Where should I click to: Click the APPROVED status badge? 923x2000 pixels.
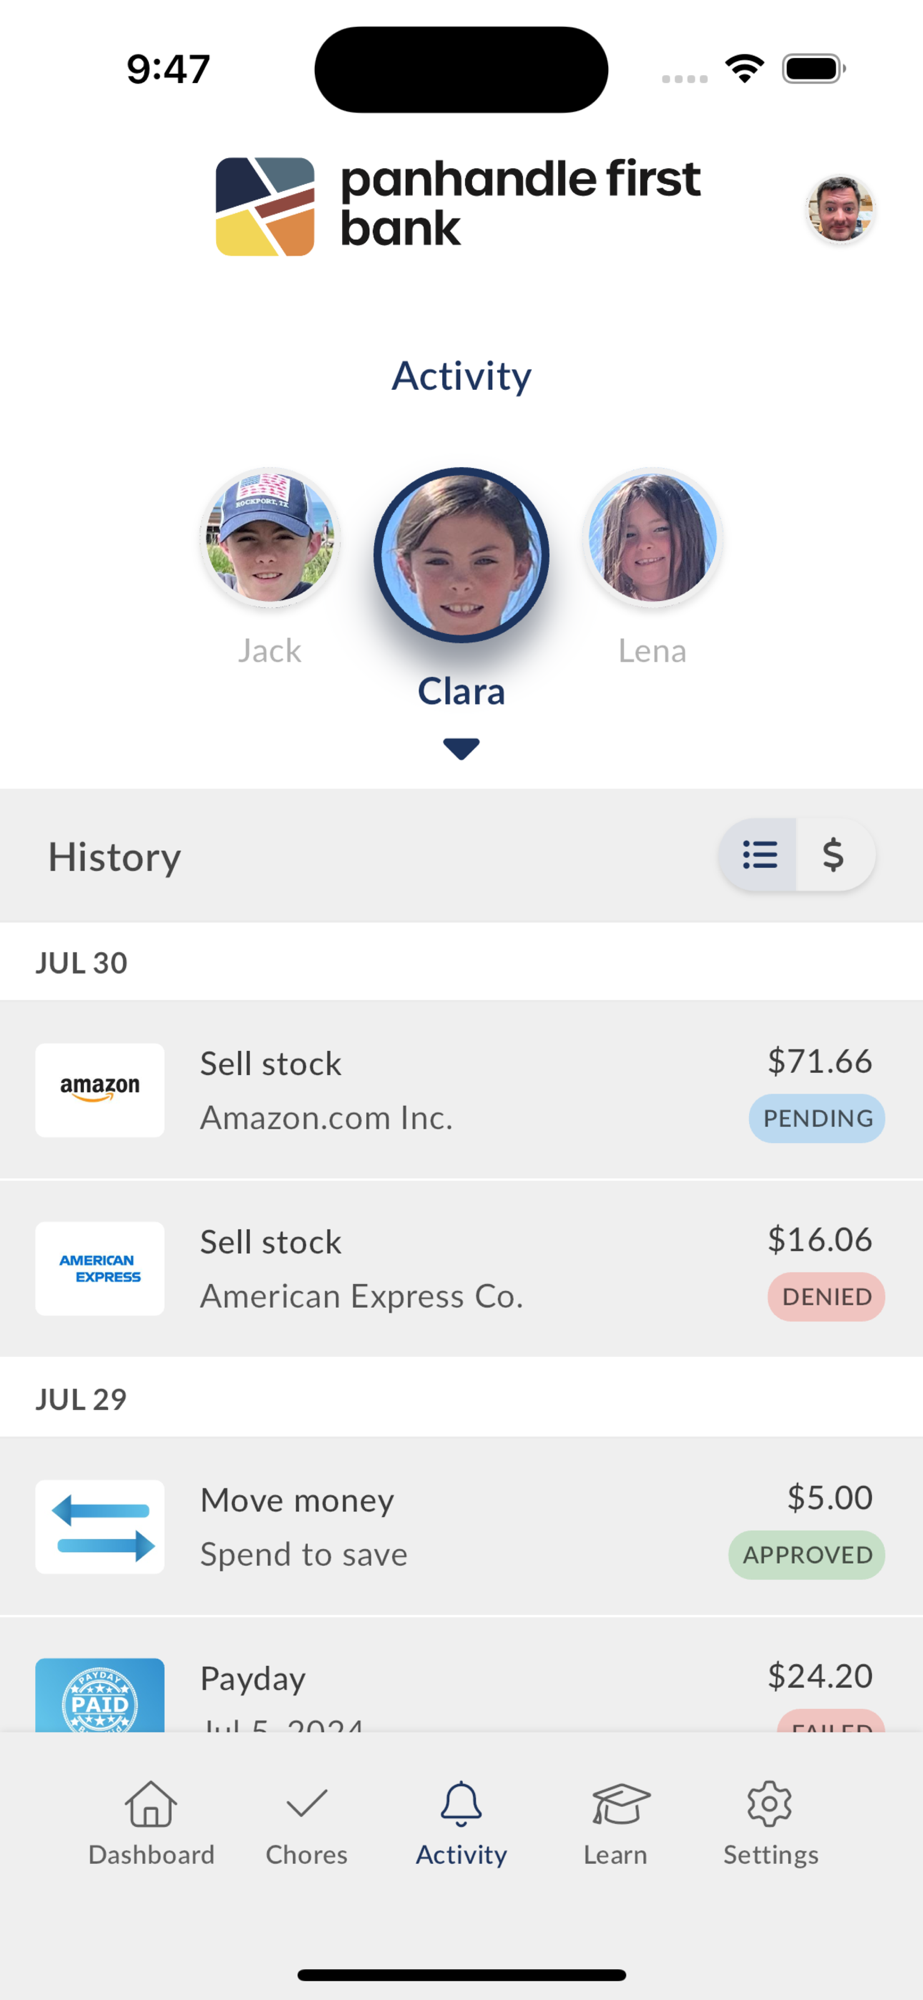pos(807,1555)
